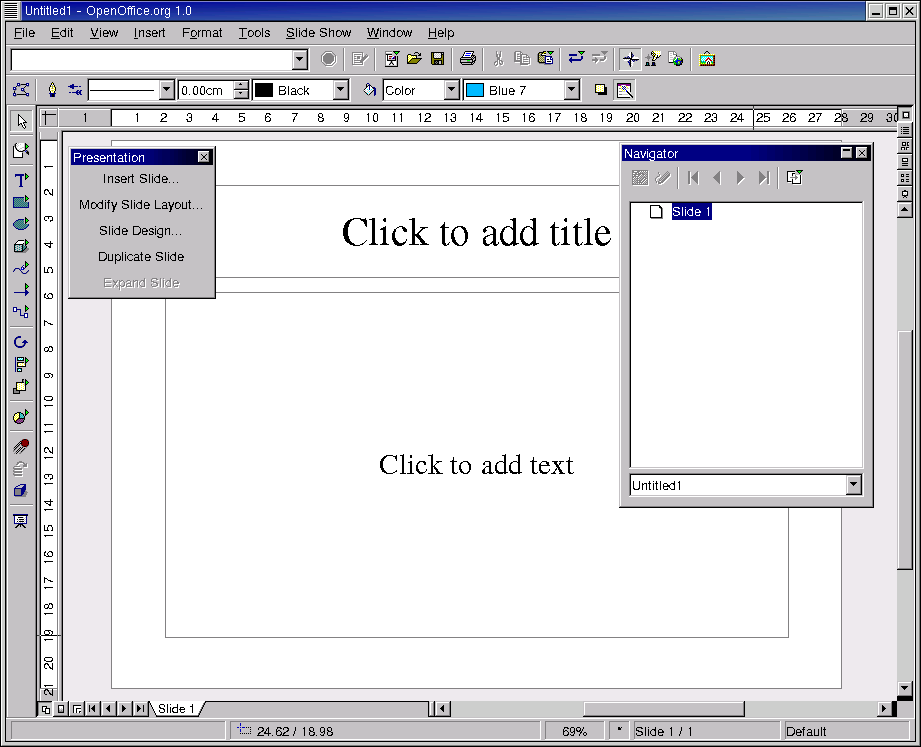Viewport: 921px width, 747px height.
Task: Select Slide 1 in the Navigator list
Action: 691,212
